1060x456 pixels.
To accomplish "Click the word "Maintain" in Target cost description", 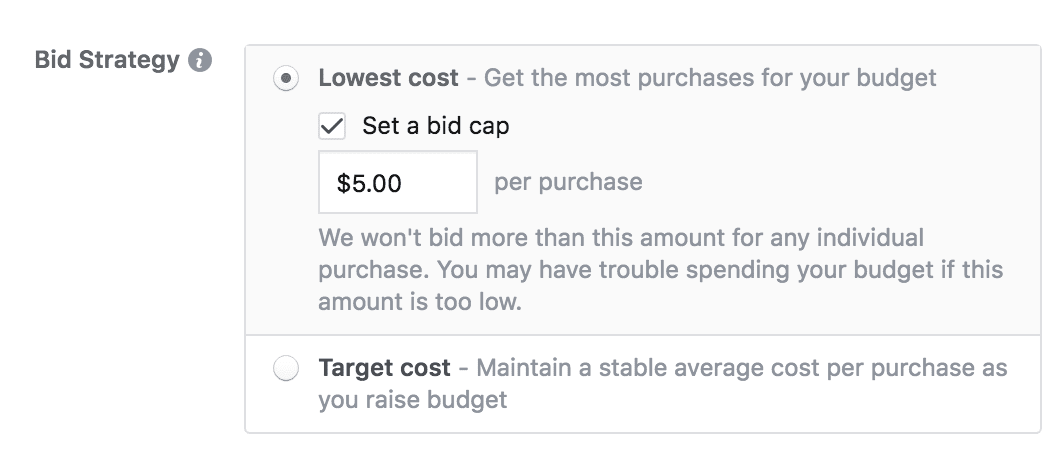I will 525,368.
